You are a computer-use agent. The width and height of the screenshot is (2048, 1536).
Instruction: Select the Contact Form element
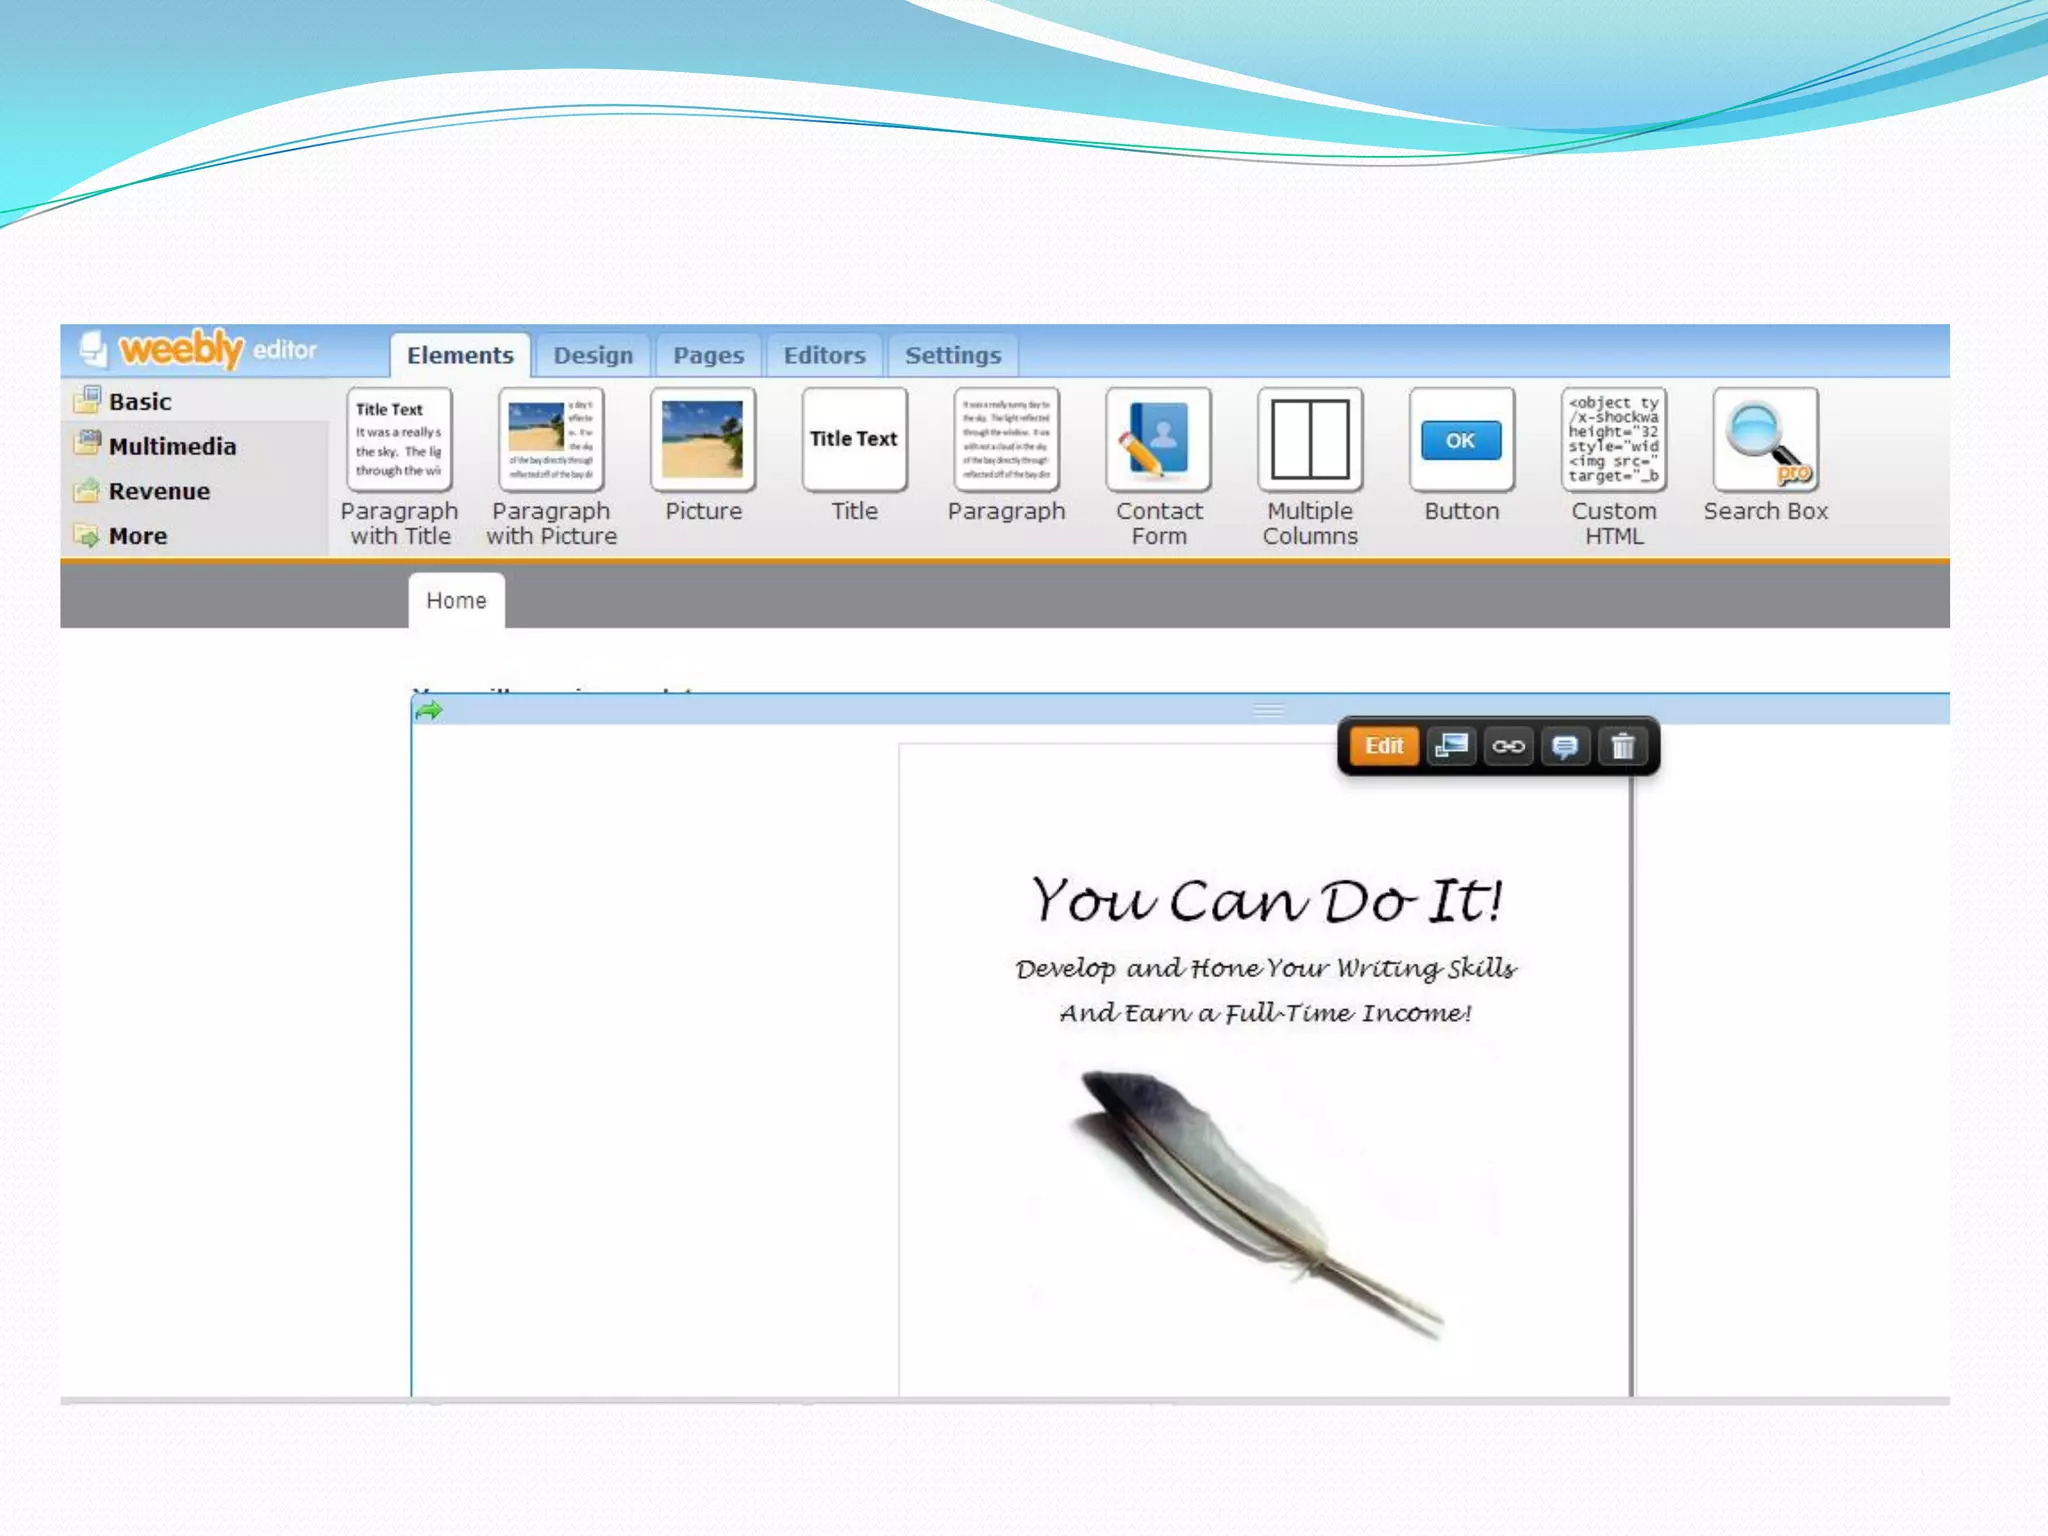(1158, 440)
